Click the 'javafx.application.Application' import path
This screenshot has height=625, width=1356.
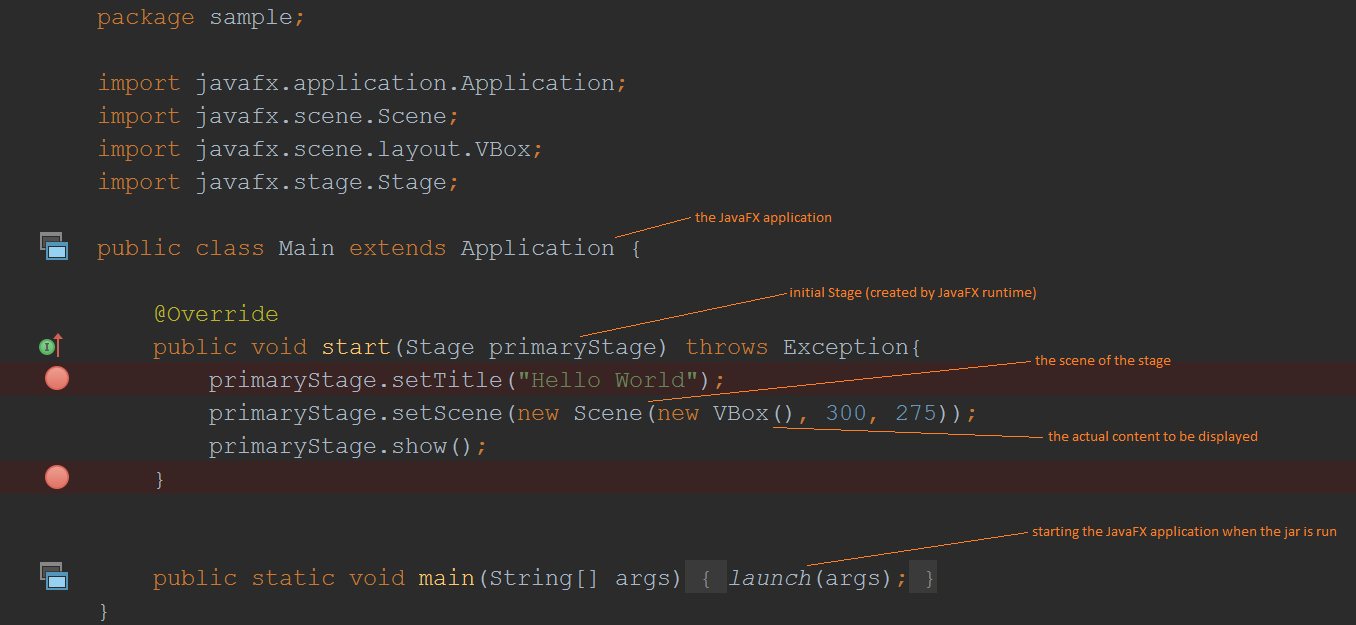(405, 83)
